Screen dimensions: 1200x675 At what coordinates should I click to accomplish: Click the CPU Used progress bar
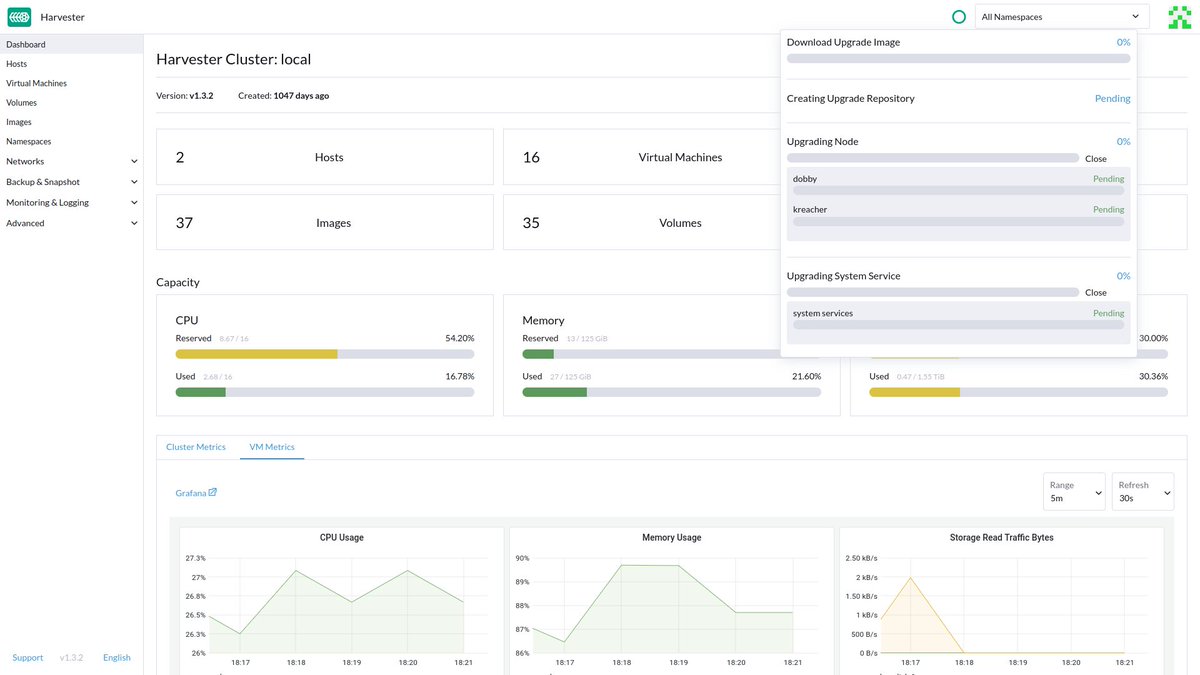tap(325, 392)
